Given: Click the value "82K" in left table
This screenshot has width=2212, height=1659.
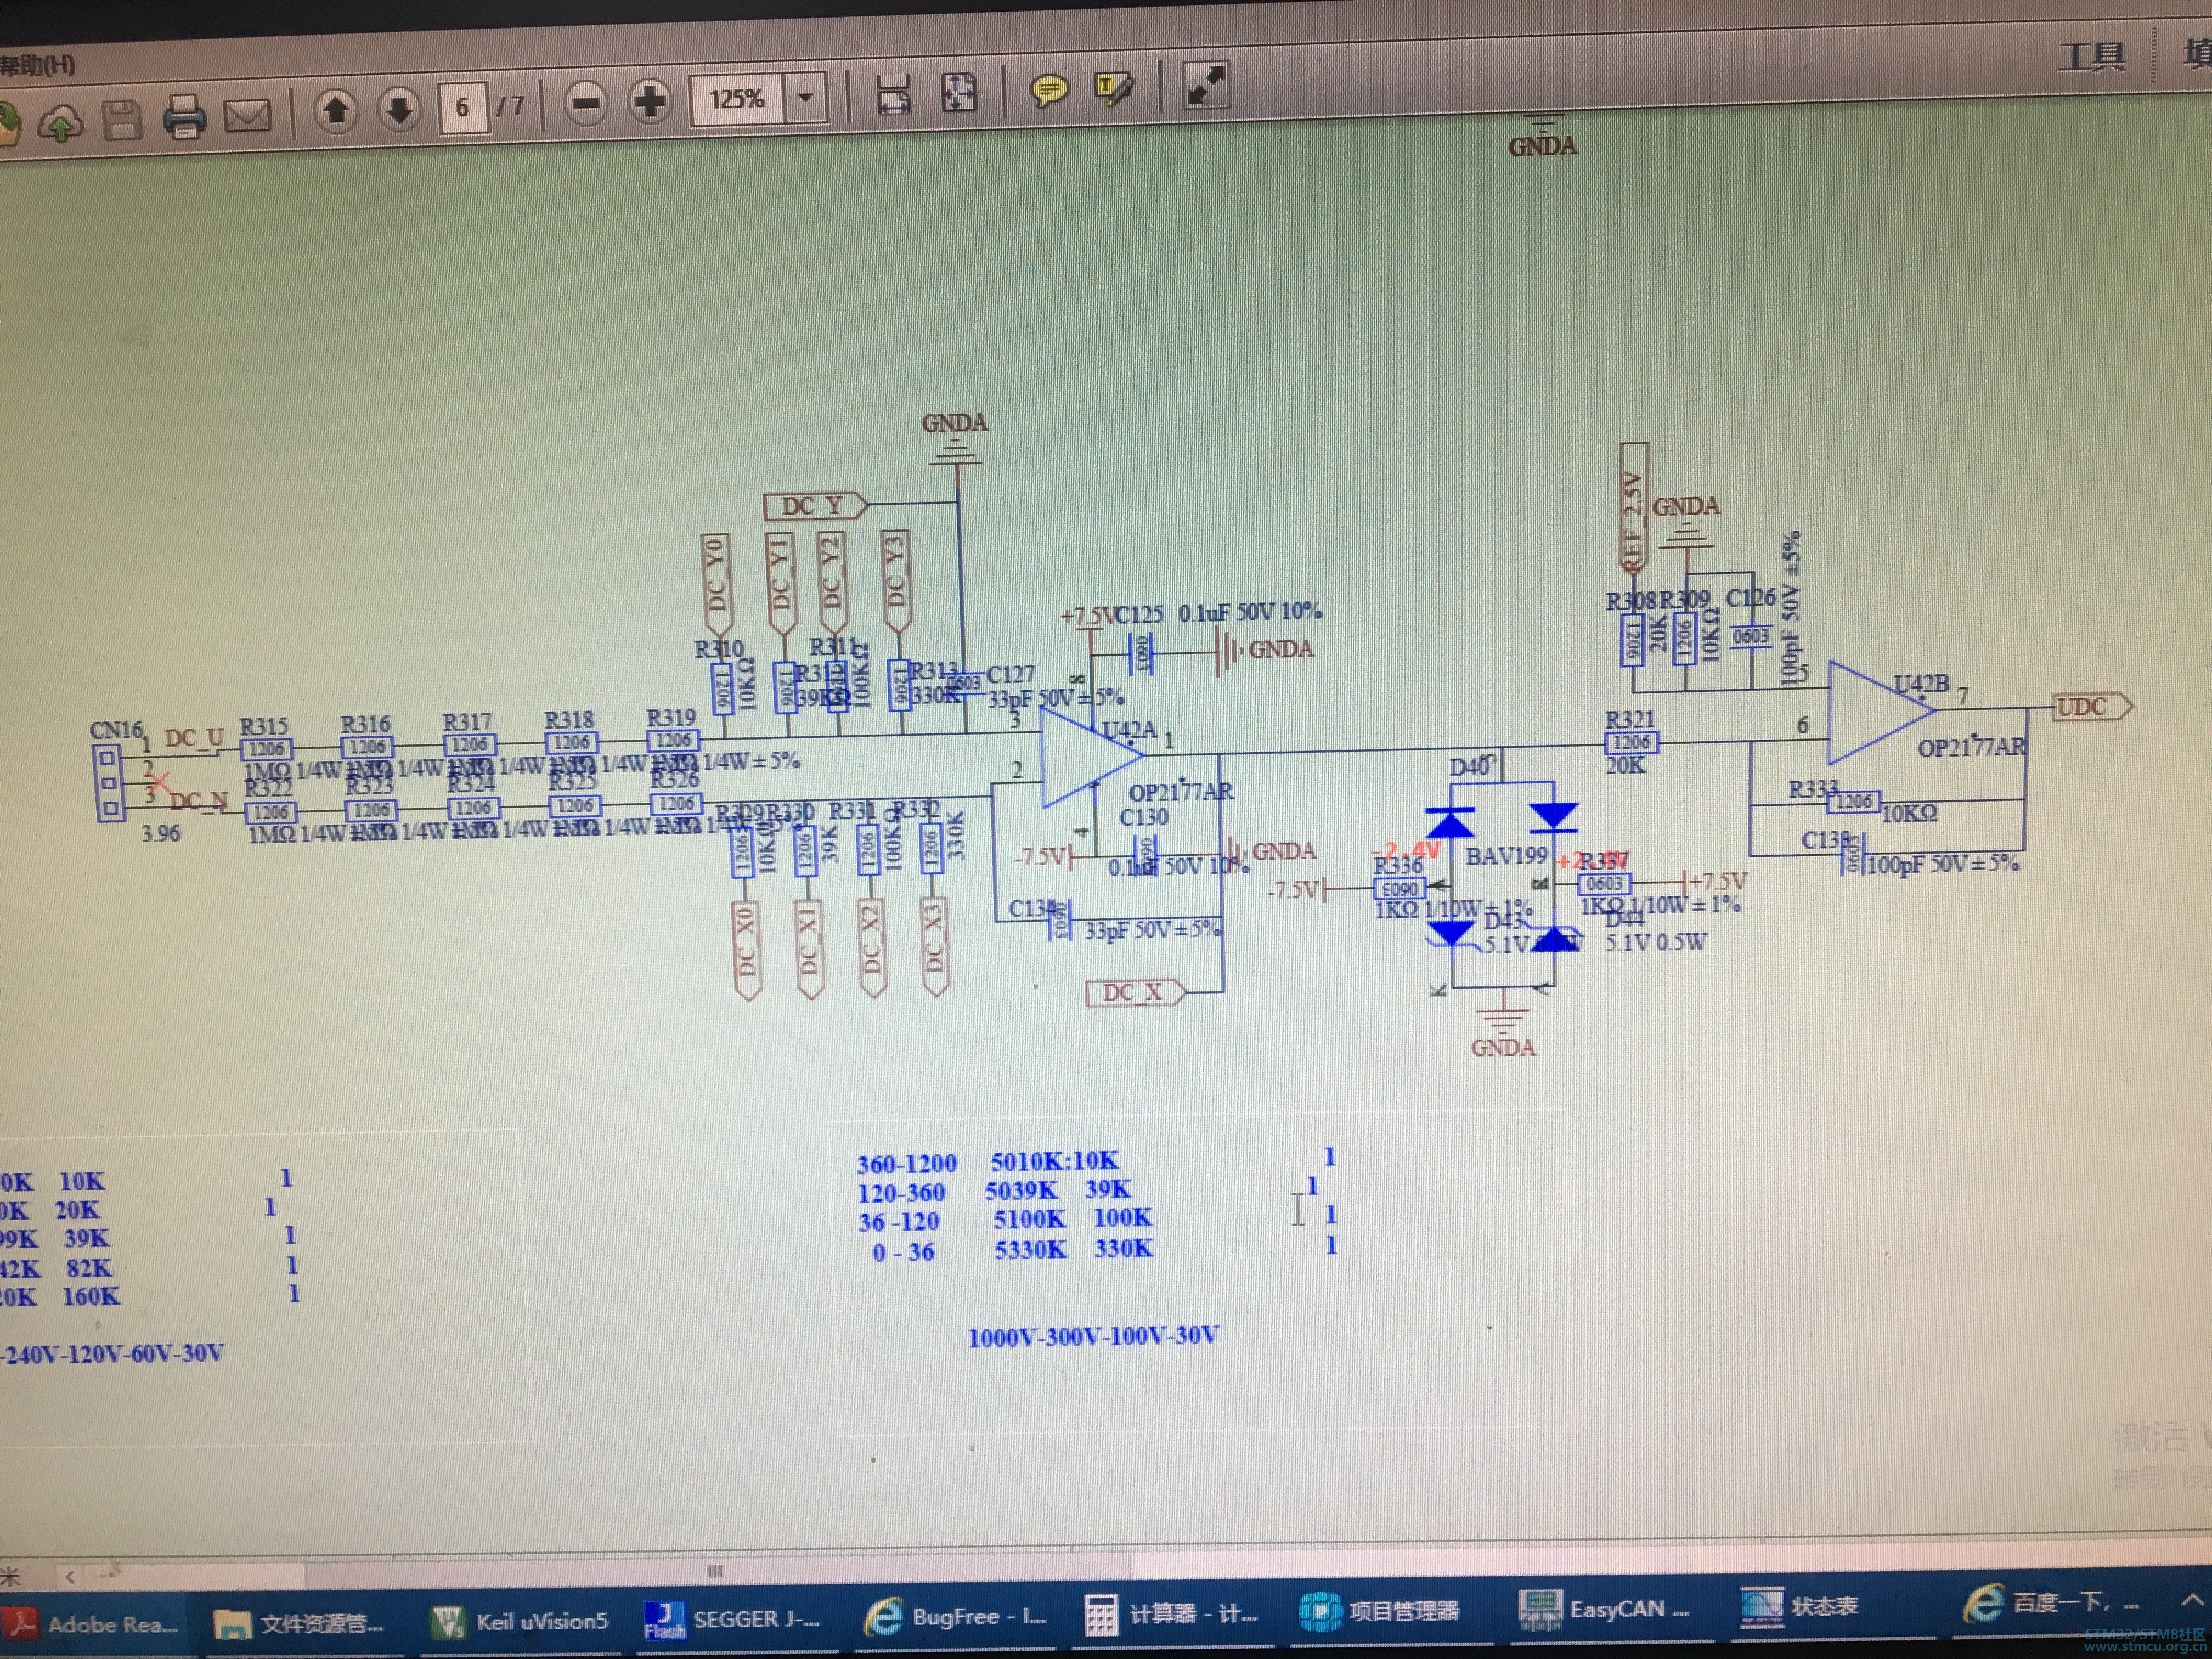Looking at the screenshot, I should (89, 1268).
